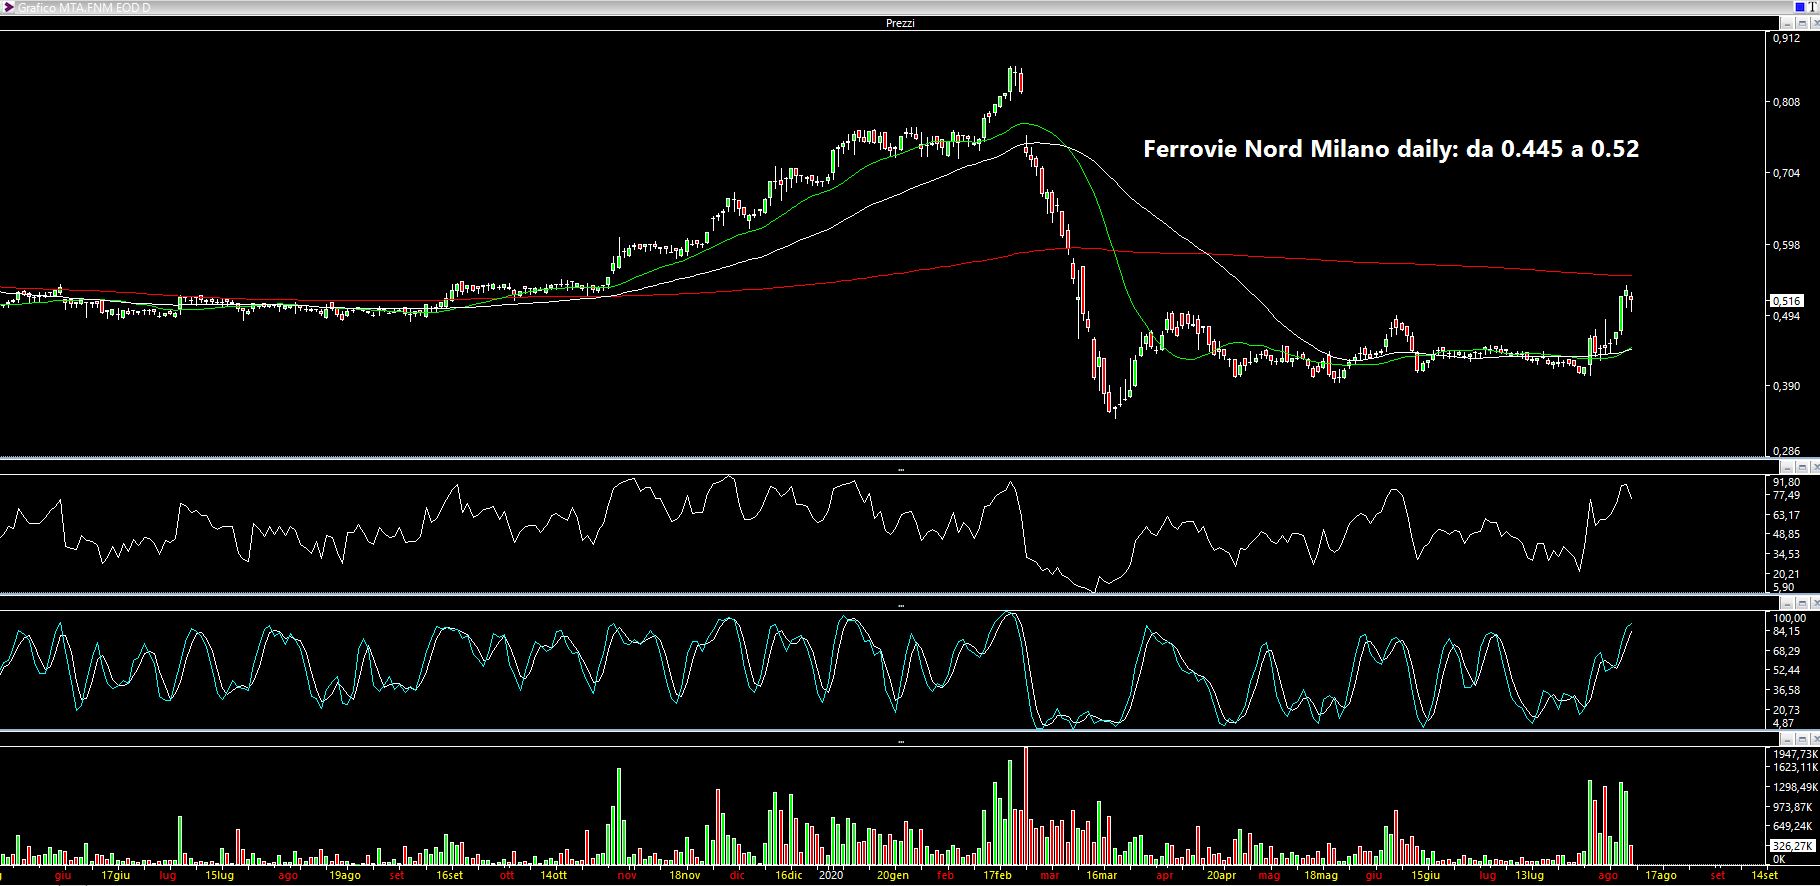Click the 4,87 stochastic scale value
The height and width of the screenshot is (886, 1820).
1783,722
